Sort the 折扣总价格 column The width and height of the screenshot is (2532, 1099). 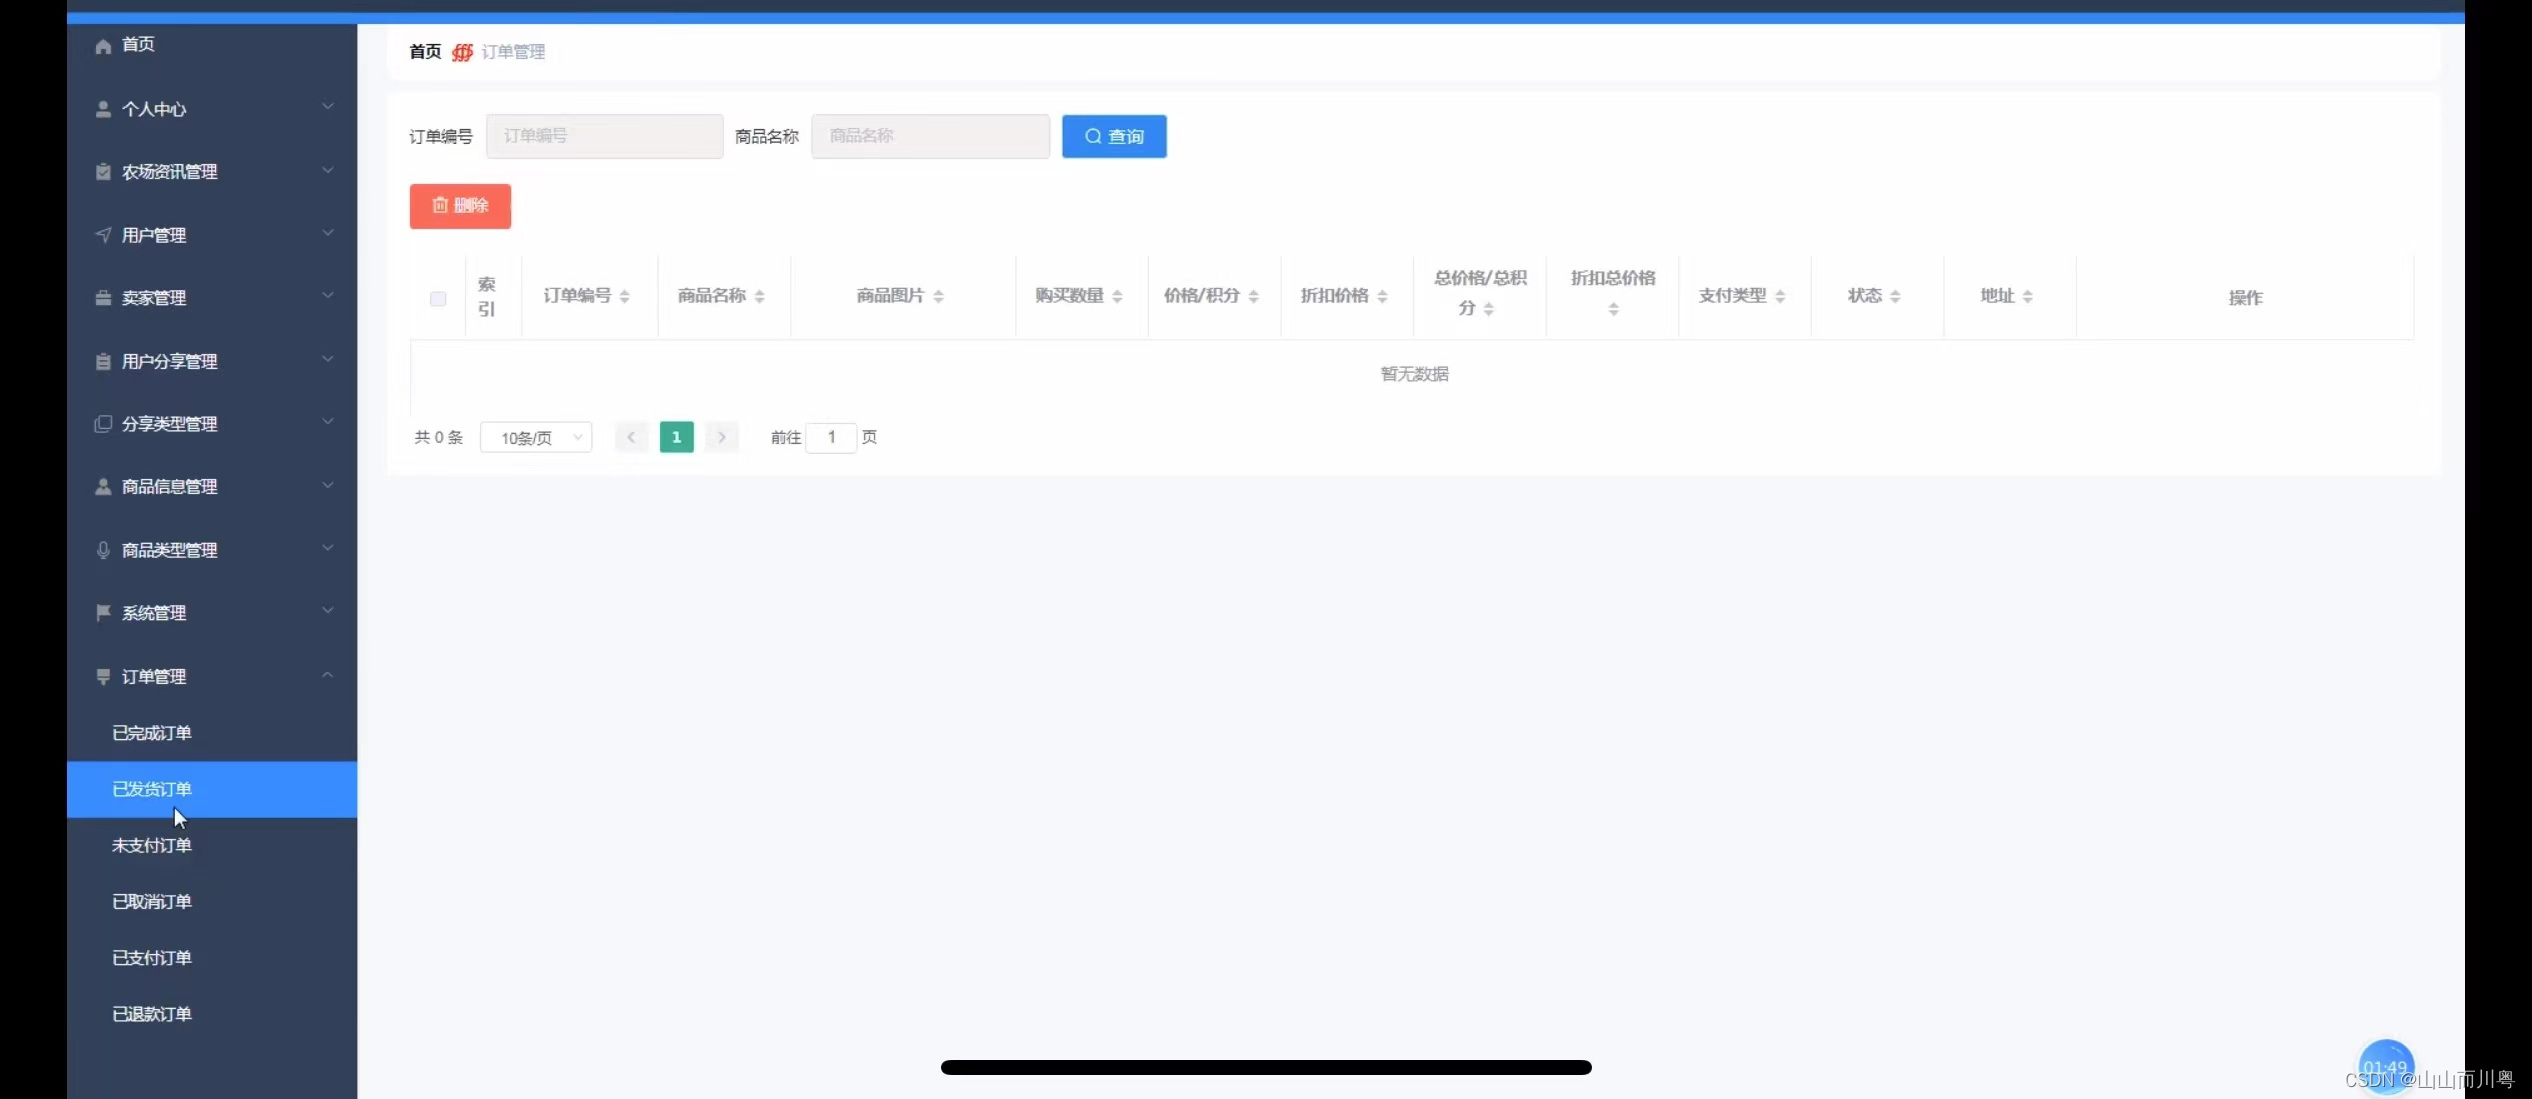[1613, 310]
